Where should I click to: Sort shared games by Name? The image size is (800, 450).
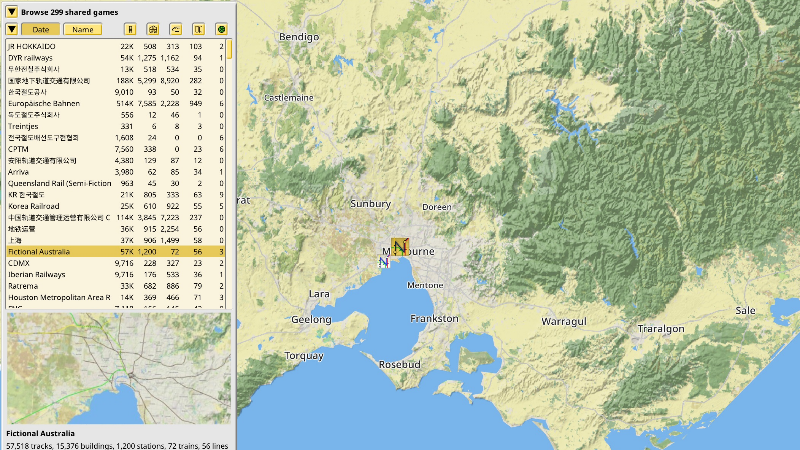tap(83, 29)
